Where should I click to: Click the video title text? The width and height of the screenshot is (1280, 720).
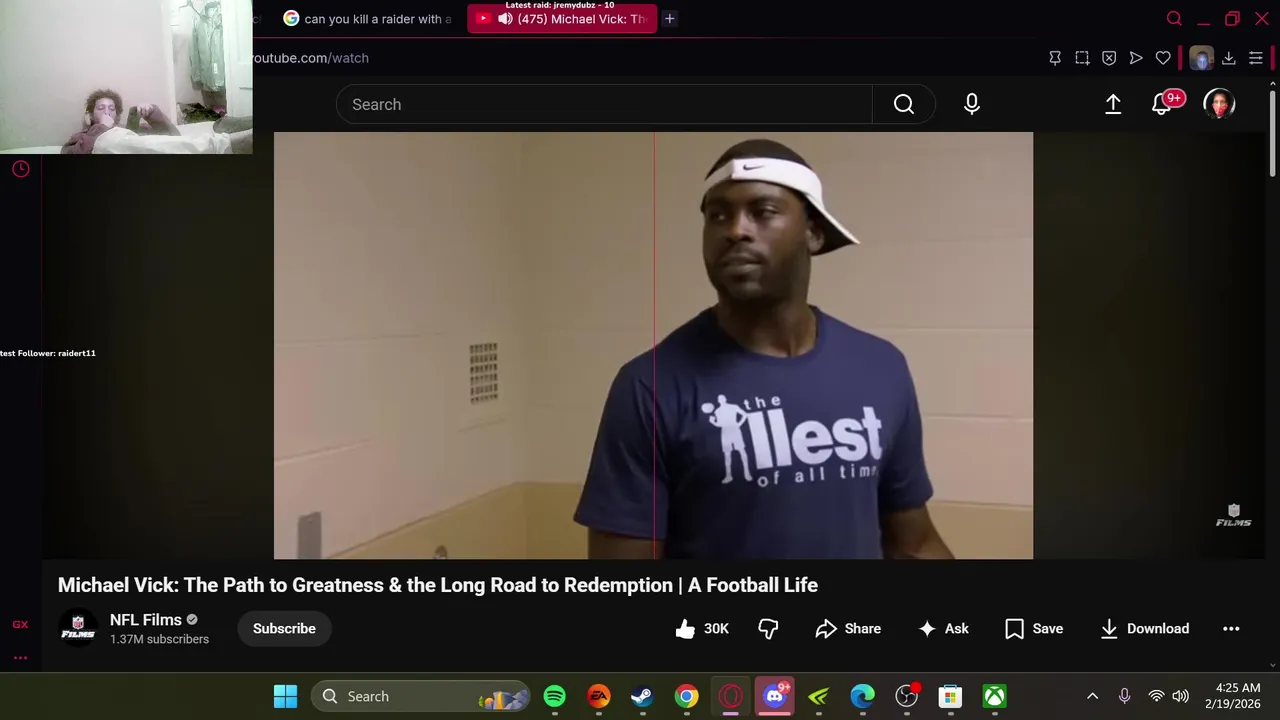[438, 585]
